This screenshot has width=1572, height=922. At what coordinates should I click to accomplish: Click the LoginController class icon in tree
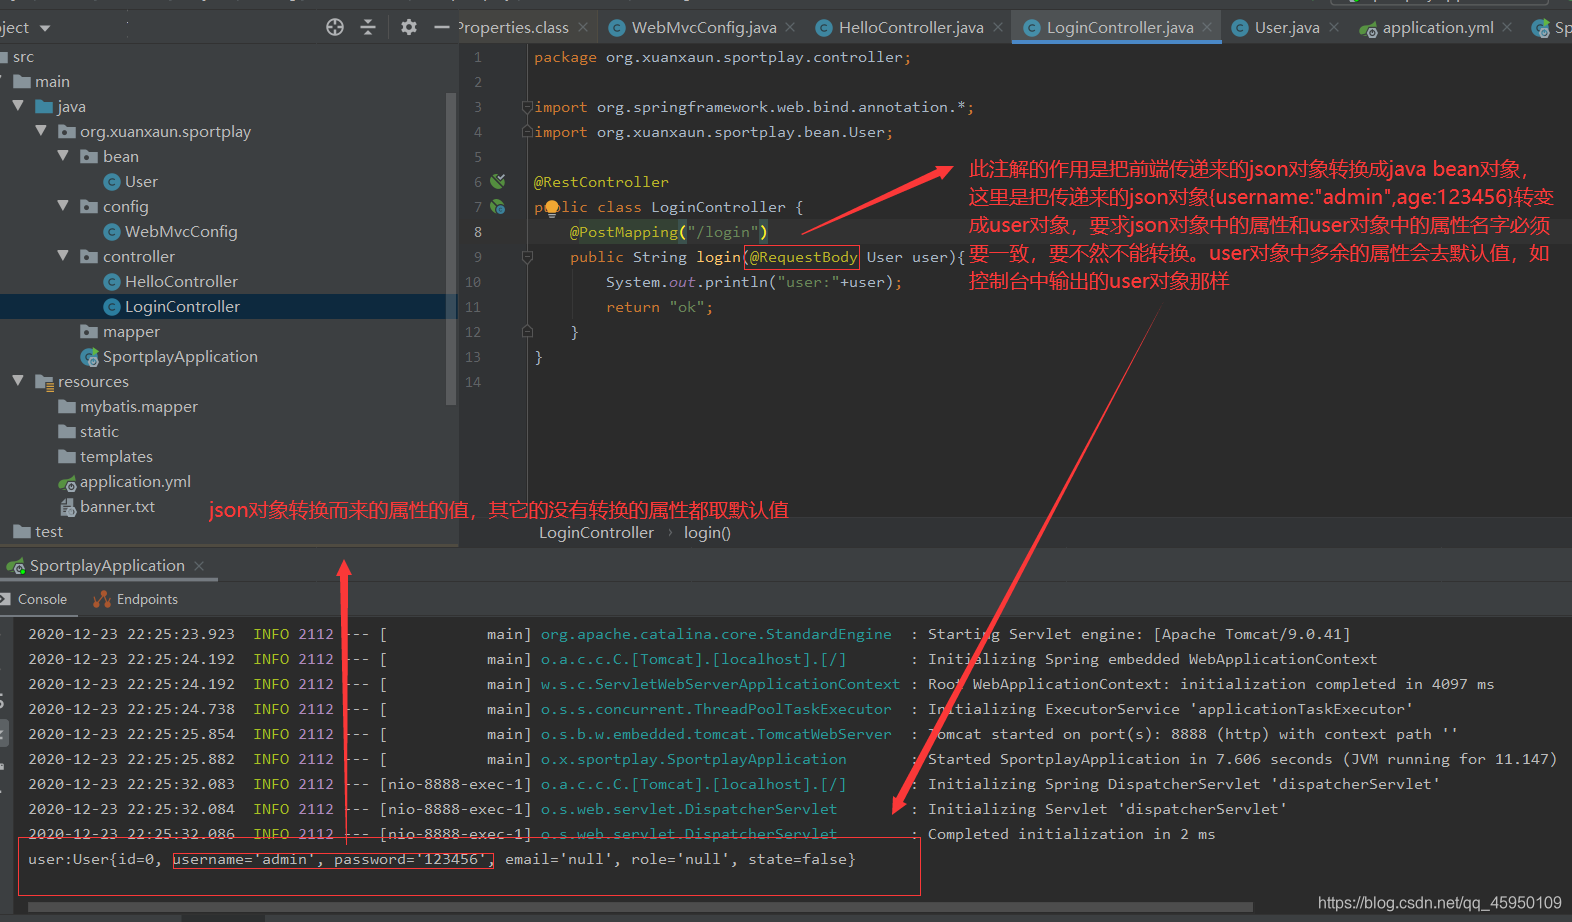[x=112, y=307]
